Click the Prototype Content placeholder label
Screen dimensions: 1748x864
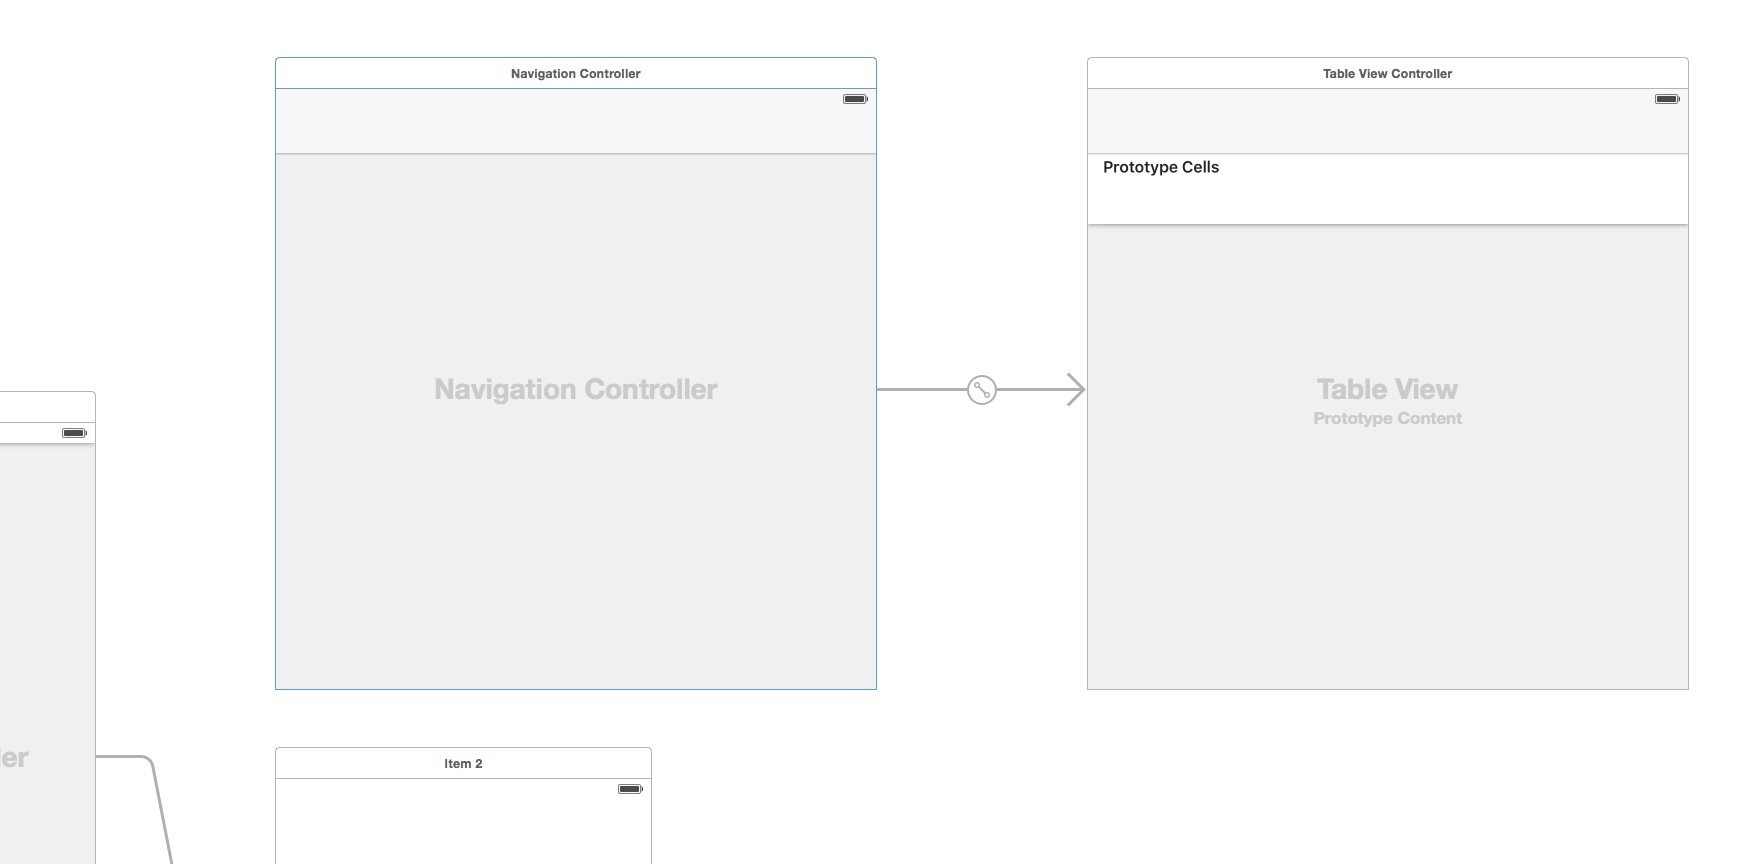click(1388, 418)
